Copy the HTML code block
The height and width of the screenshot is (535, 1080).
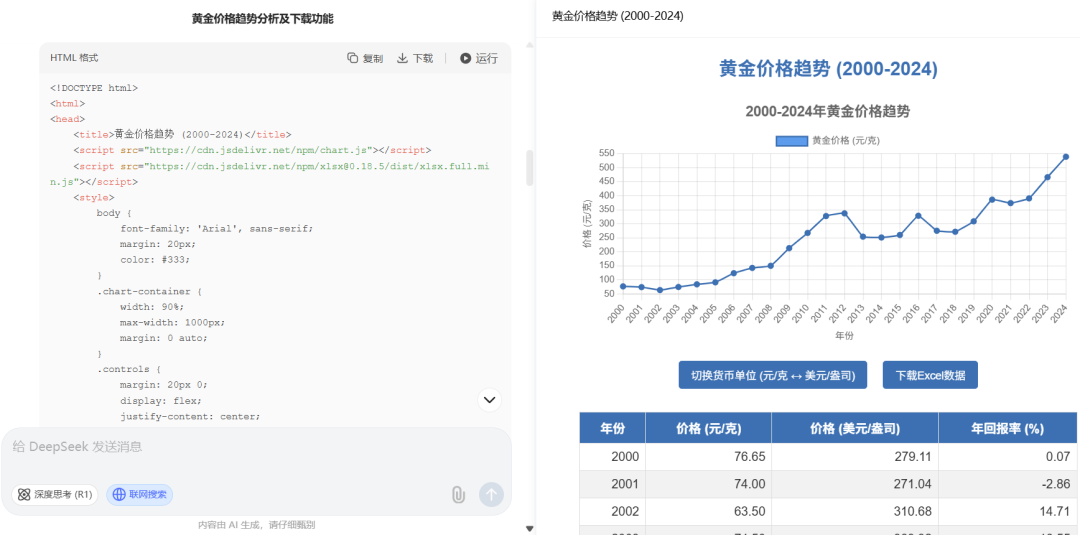[x=365, y=59]
